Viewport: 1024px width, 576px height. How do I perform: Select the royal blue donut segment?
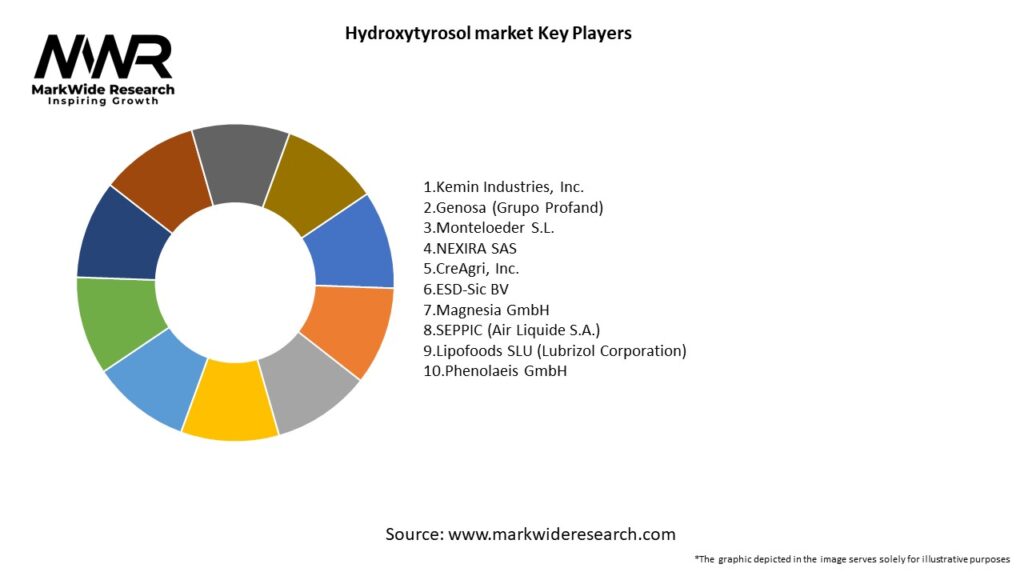pyautogui.click(x=353, y=246)
